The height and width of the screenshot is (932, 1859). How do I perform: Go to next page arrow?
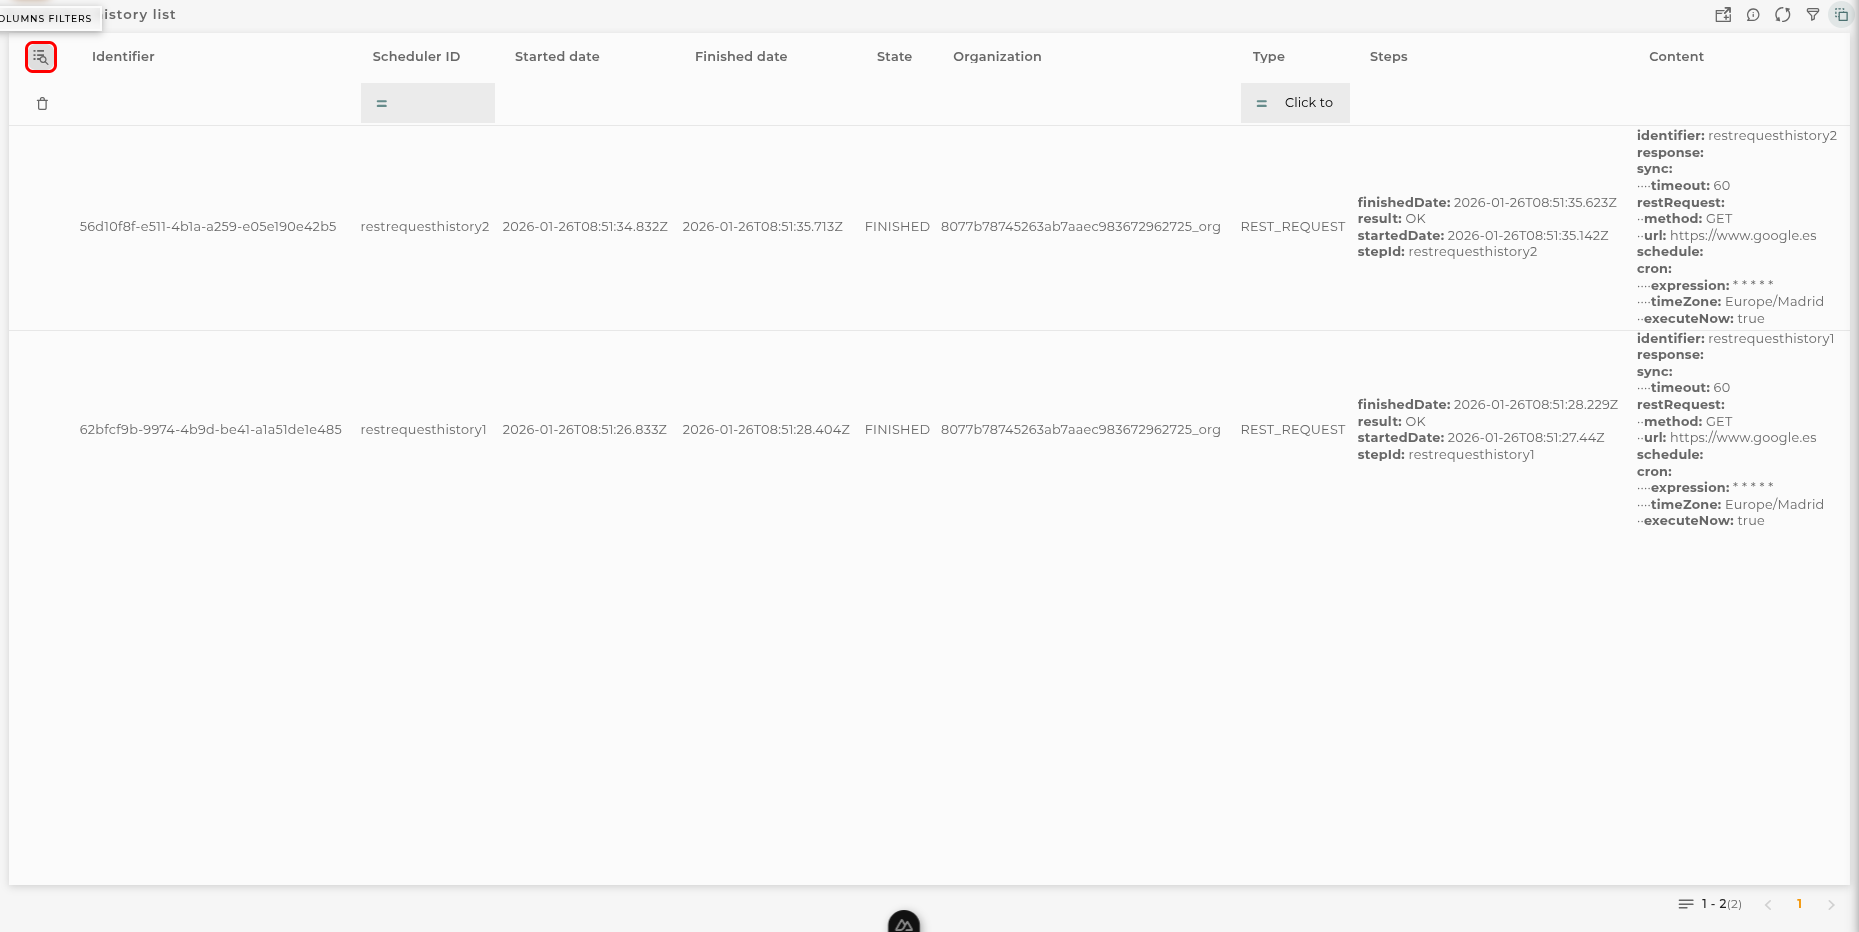click(x=1831, y=904)
